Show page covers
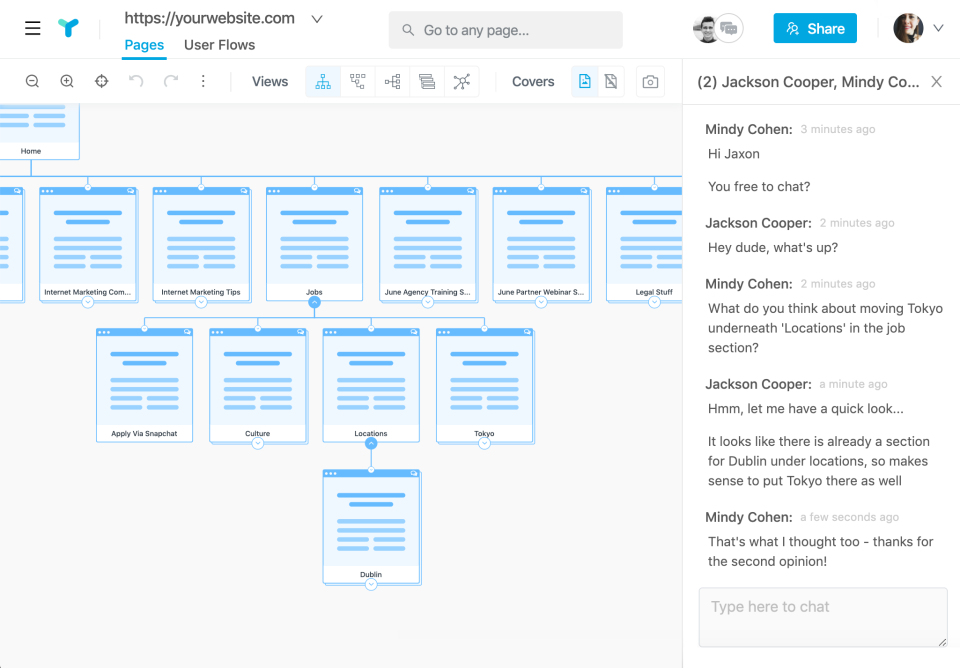The height and width of the screenshot is (668, 960). (x=585, y=81)
